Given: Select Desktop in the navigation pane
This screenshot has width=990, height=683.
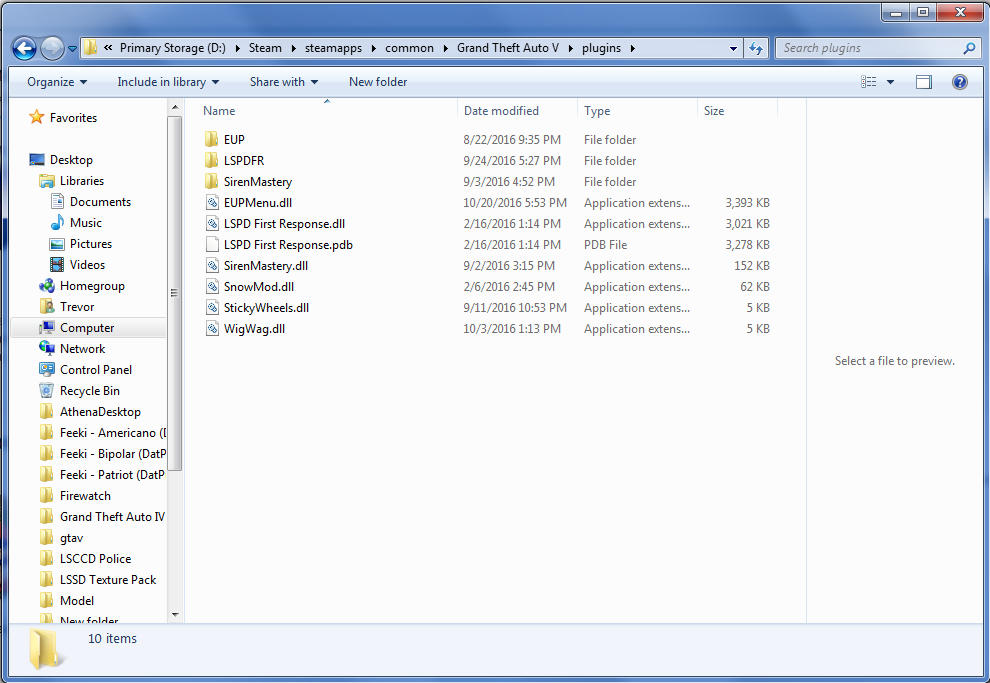Looking at the screenshot, I should point(71,160).
